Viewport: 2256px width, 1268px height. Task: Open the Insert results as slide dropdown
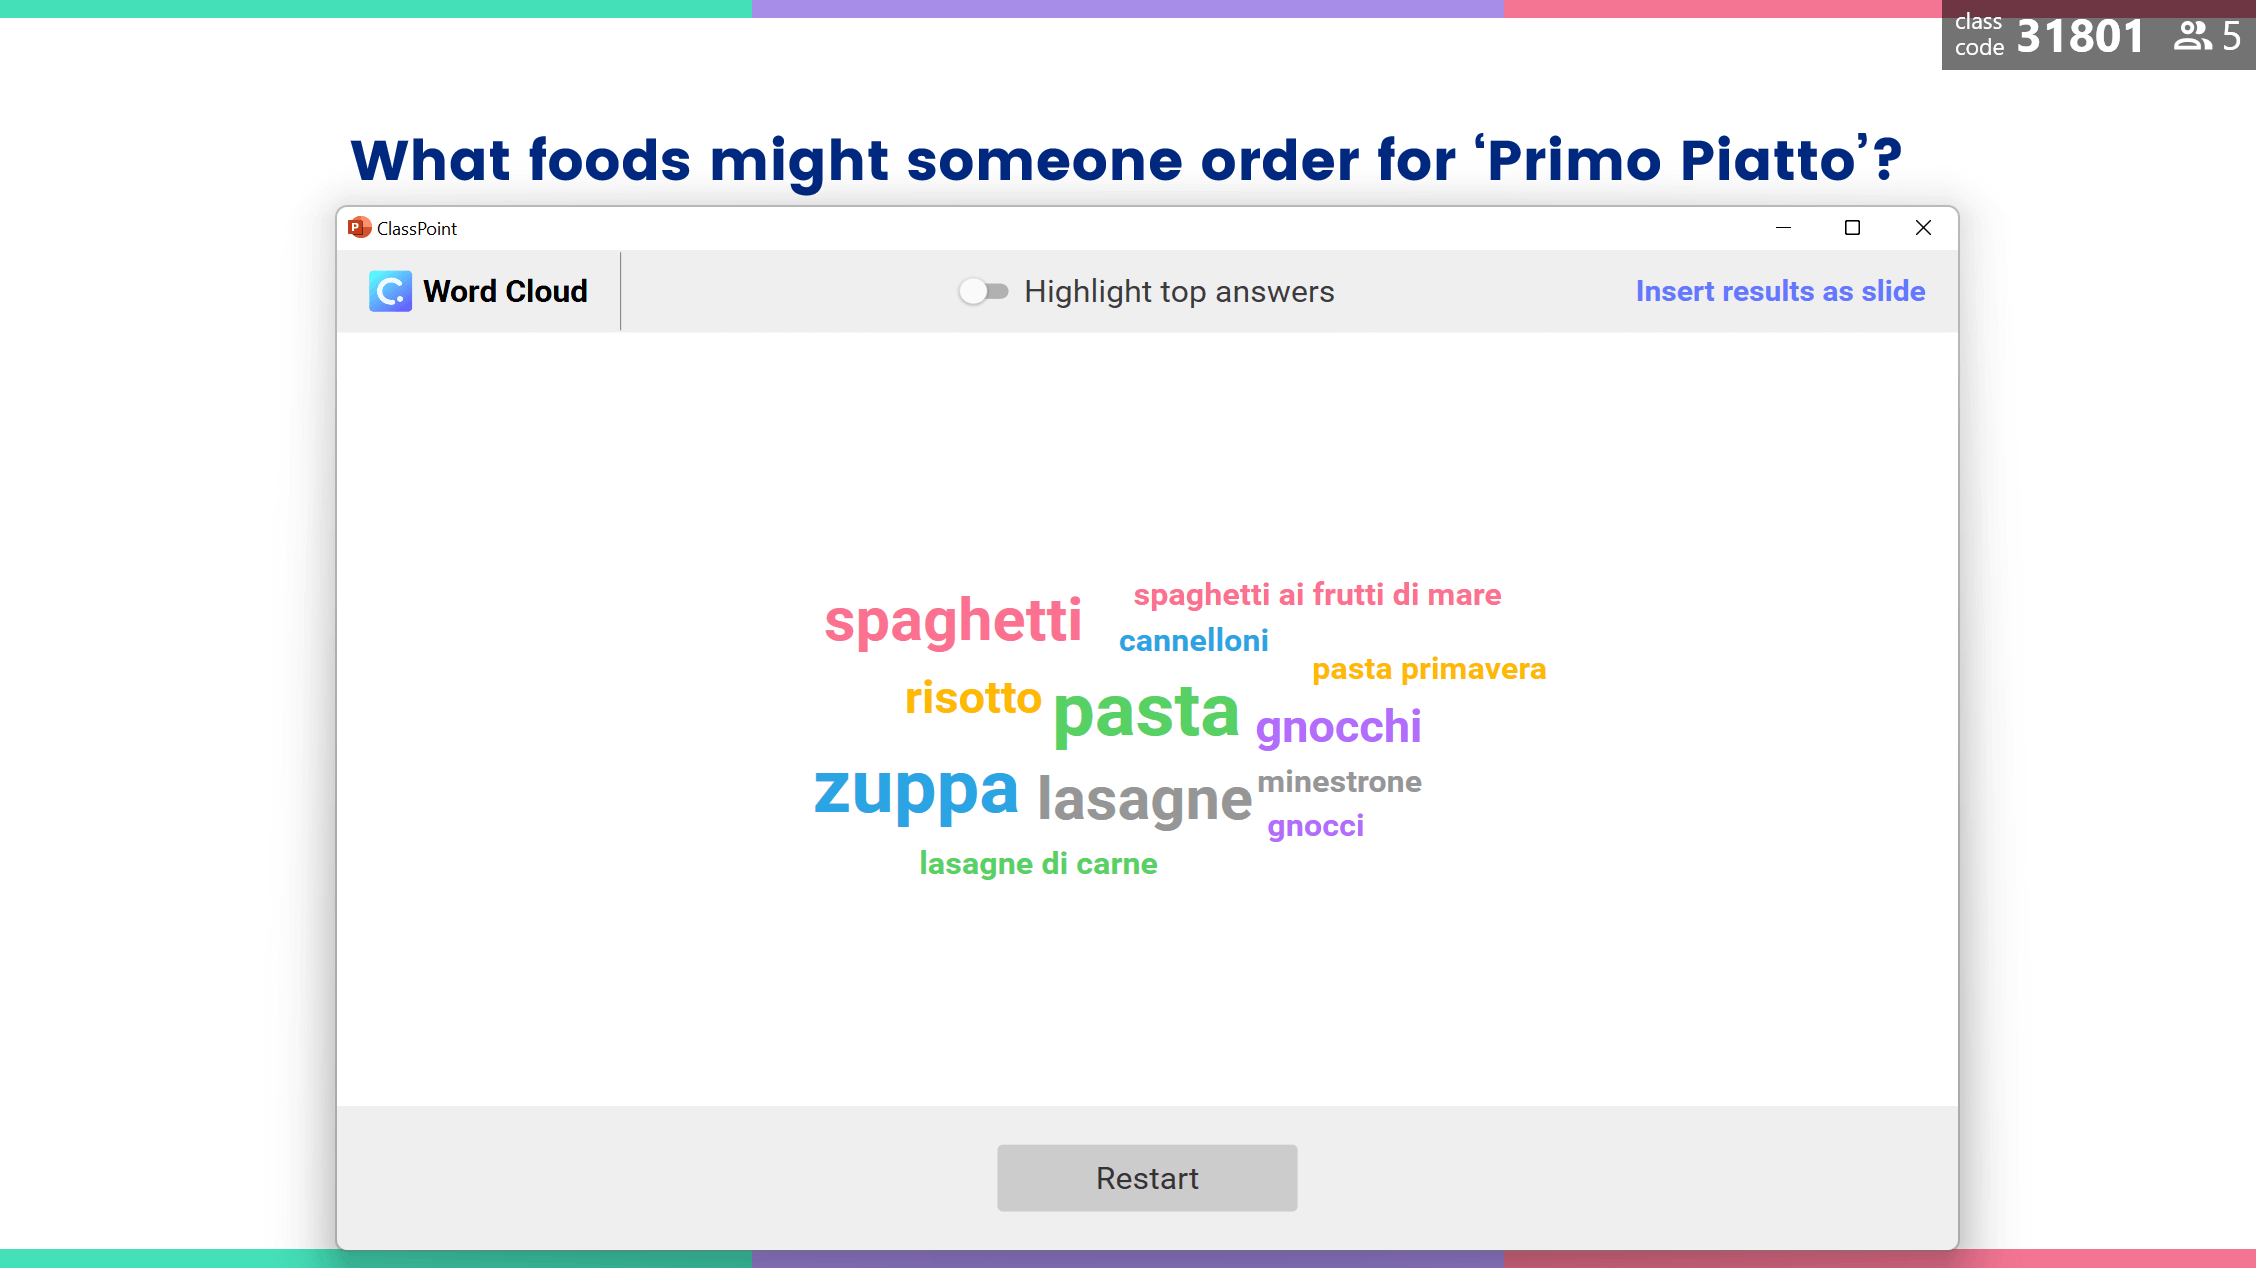pos(1780,291)
